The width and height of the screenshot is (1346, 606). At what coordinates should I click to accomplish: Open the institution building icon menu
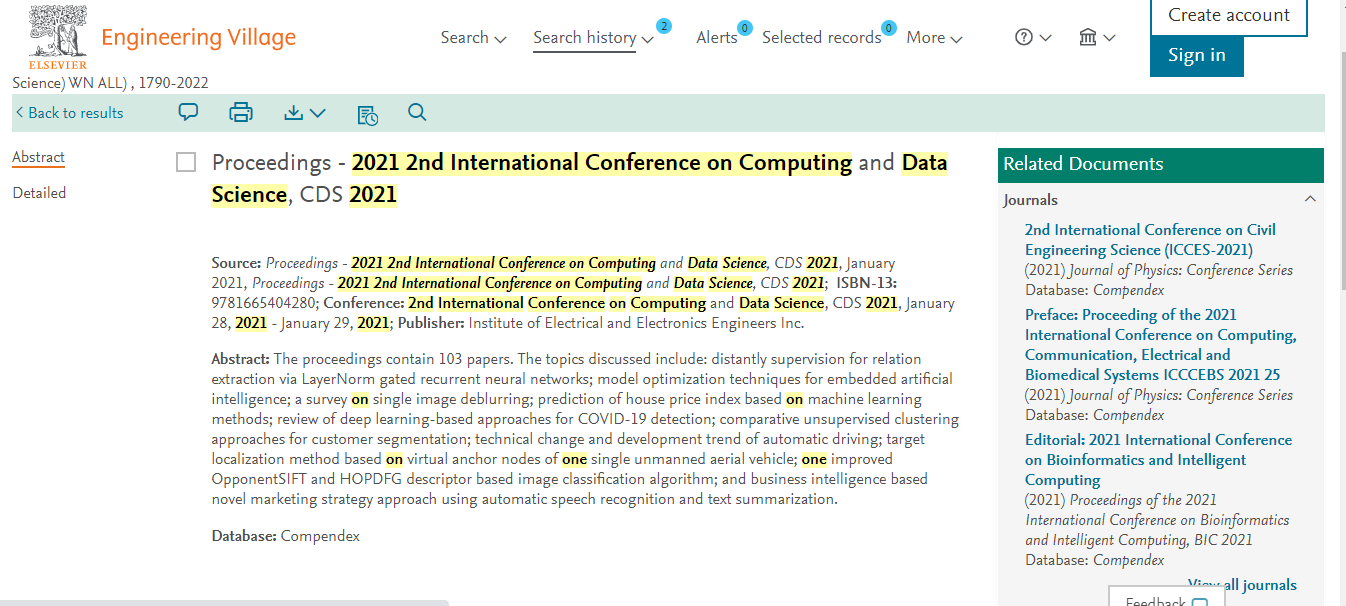coord(1097,38)
